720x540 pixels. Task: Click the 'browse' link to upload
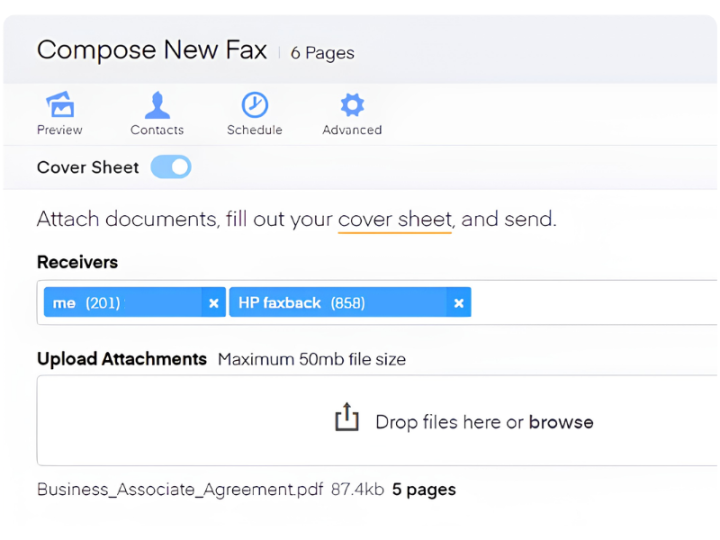[x=561, y=422]
